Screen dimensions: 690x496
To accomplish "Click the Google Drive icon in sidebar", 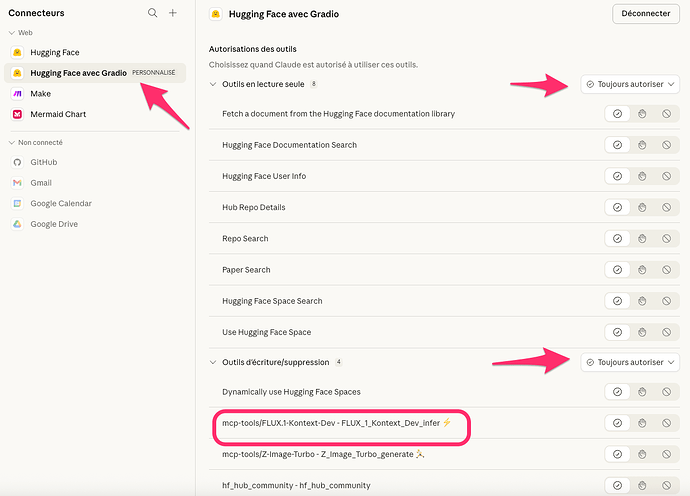I will tap(17, 224).
